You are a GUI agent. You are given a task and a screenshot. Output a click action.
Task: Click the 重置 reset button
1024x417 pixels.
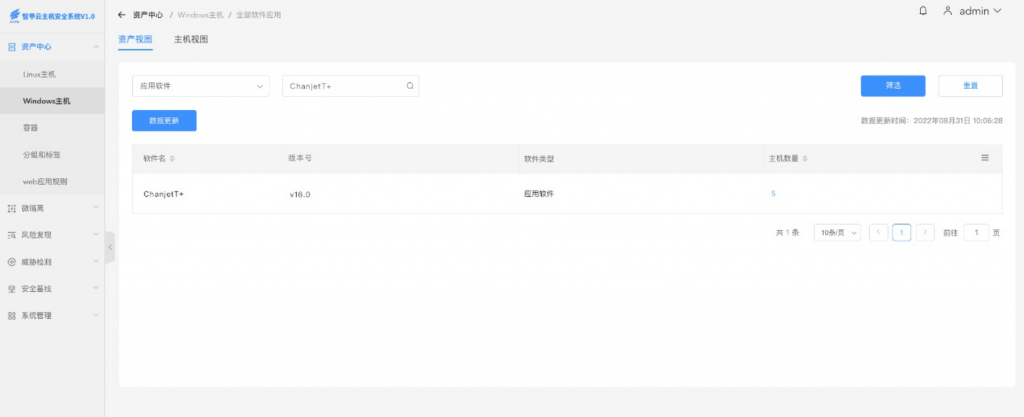(970, 86)
